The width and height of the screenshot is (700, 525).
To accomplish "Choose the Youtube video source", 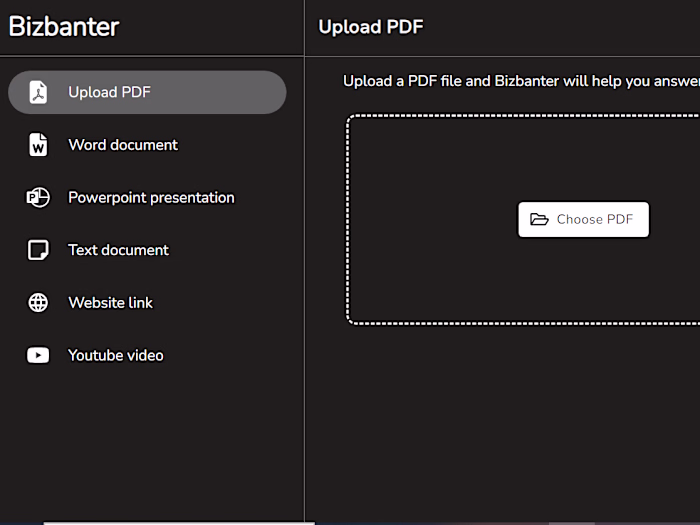I will click(x=115, y=355).
